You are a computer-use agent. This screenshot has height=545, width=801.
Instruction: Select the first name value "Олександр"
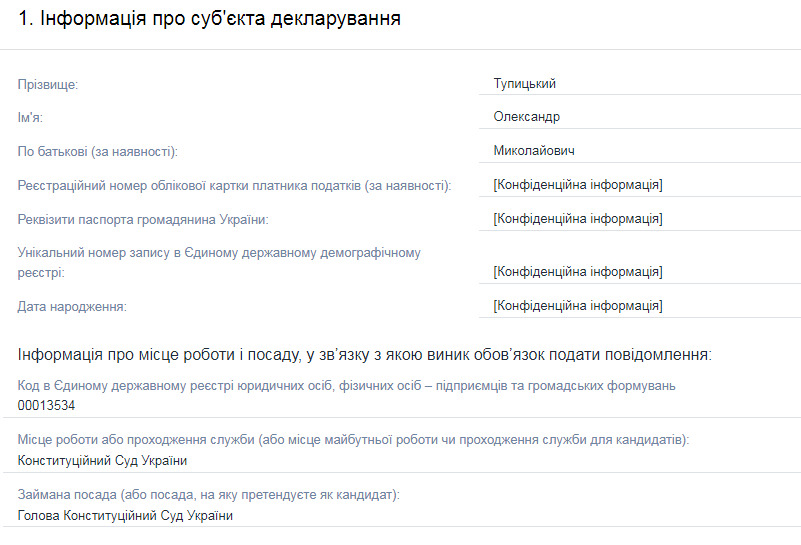pos(526,117)
